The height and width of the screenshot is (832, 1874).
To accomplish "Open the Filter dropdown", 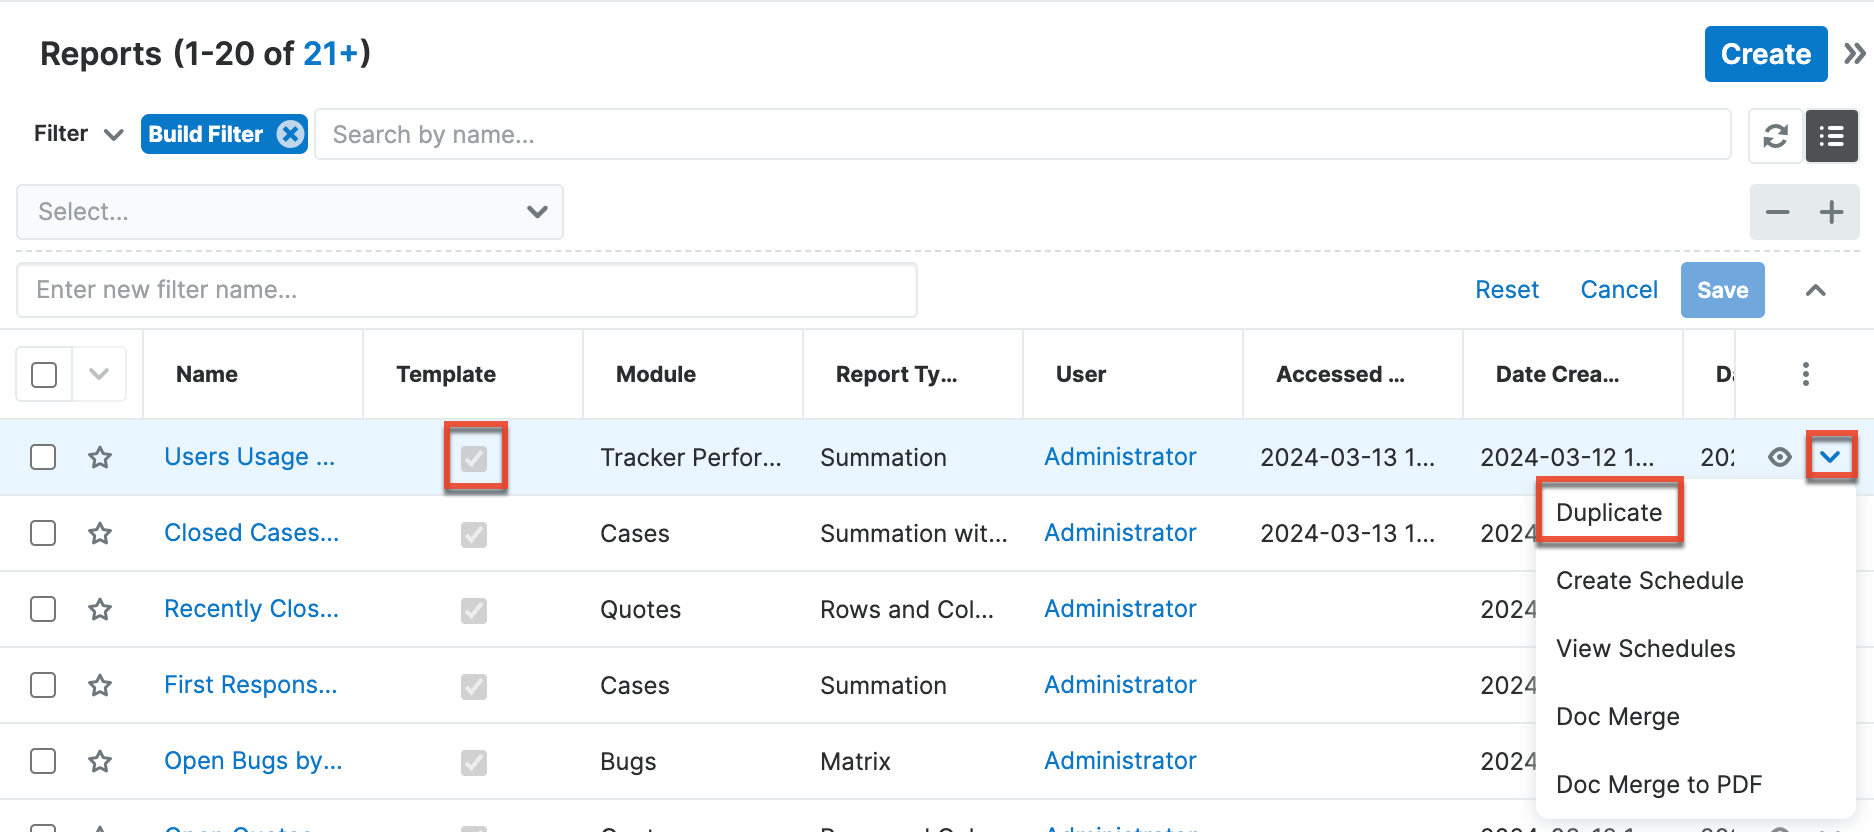I will [78, 134].
